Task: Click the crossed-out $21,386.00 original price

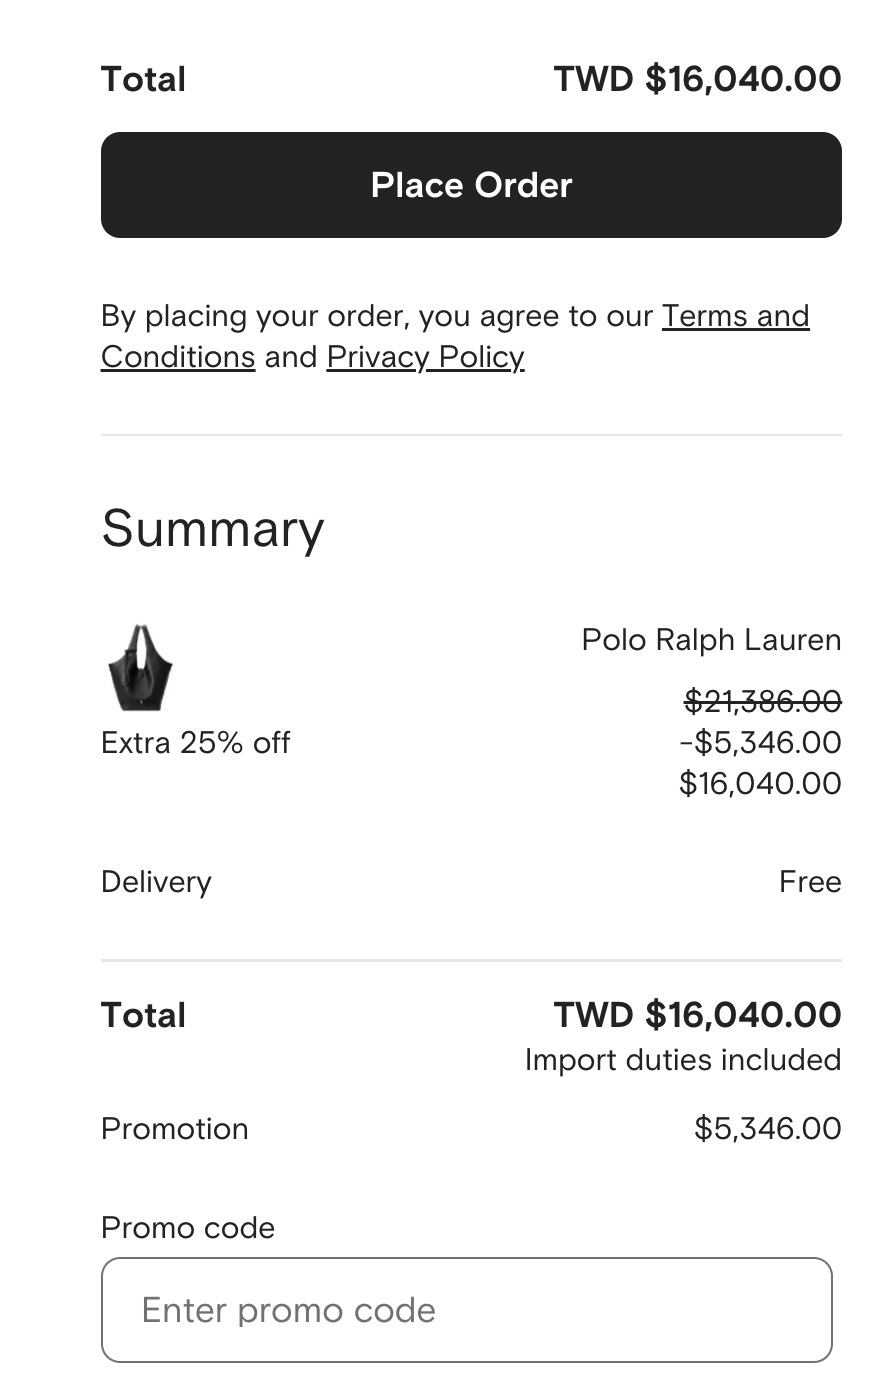Action: tap(762, 702)
